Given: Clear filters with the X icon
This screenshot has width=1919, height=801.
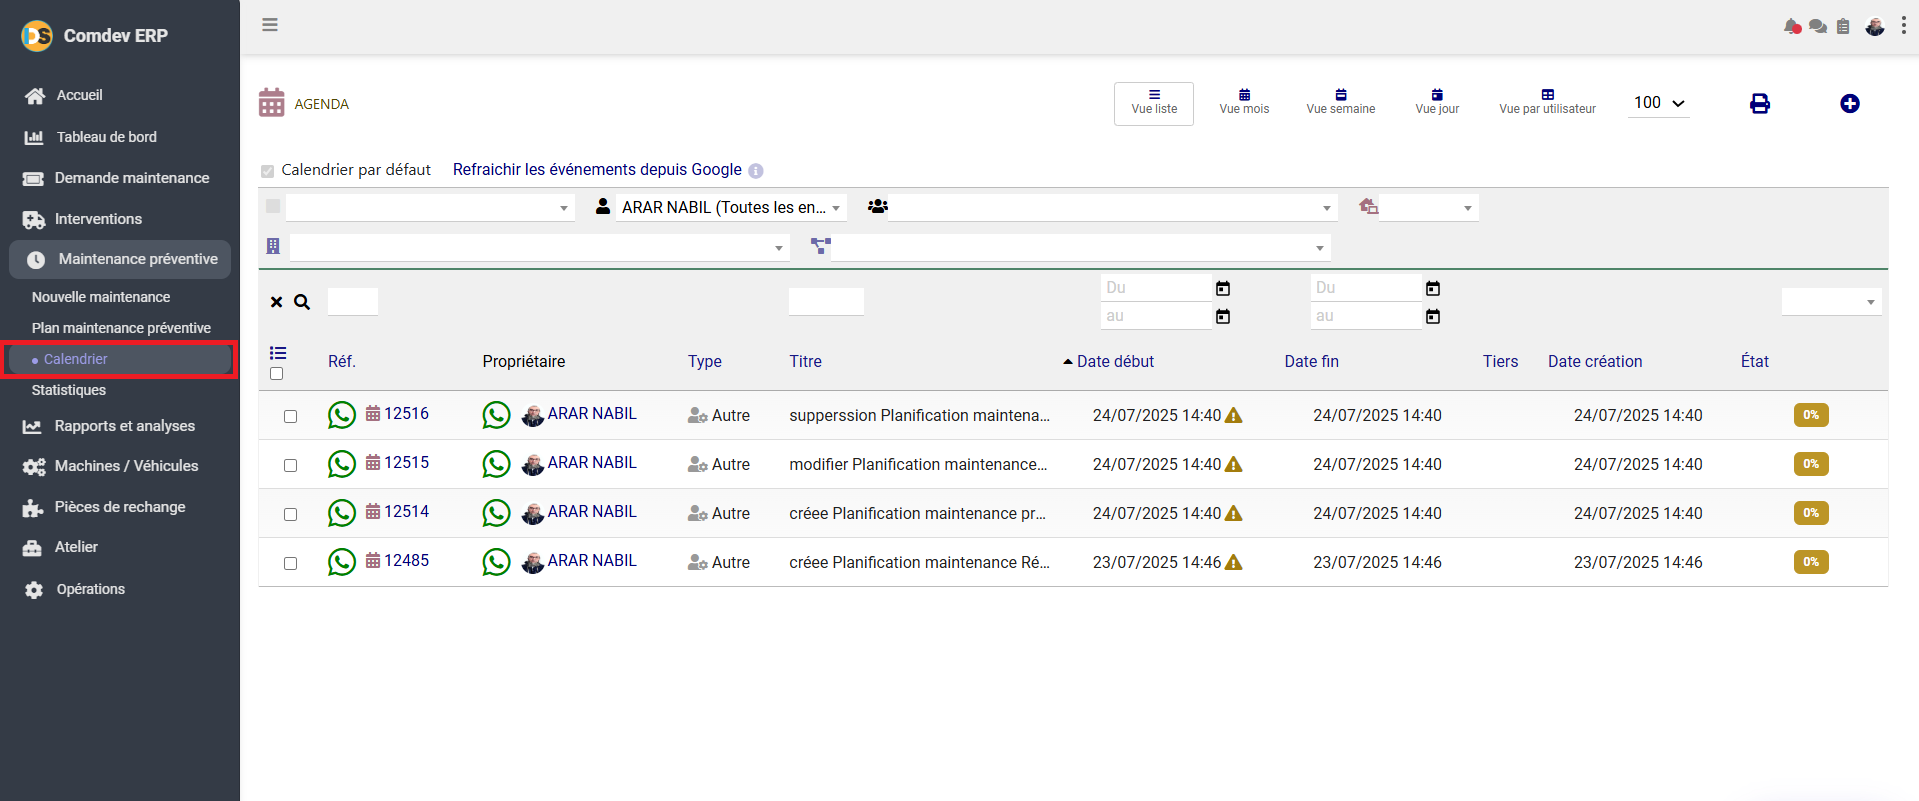Looking at the screenshot, I should pyautogui.click(x=277, y=302).
